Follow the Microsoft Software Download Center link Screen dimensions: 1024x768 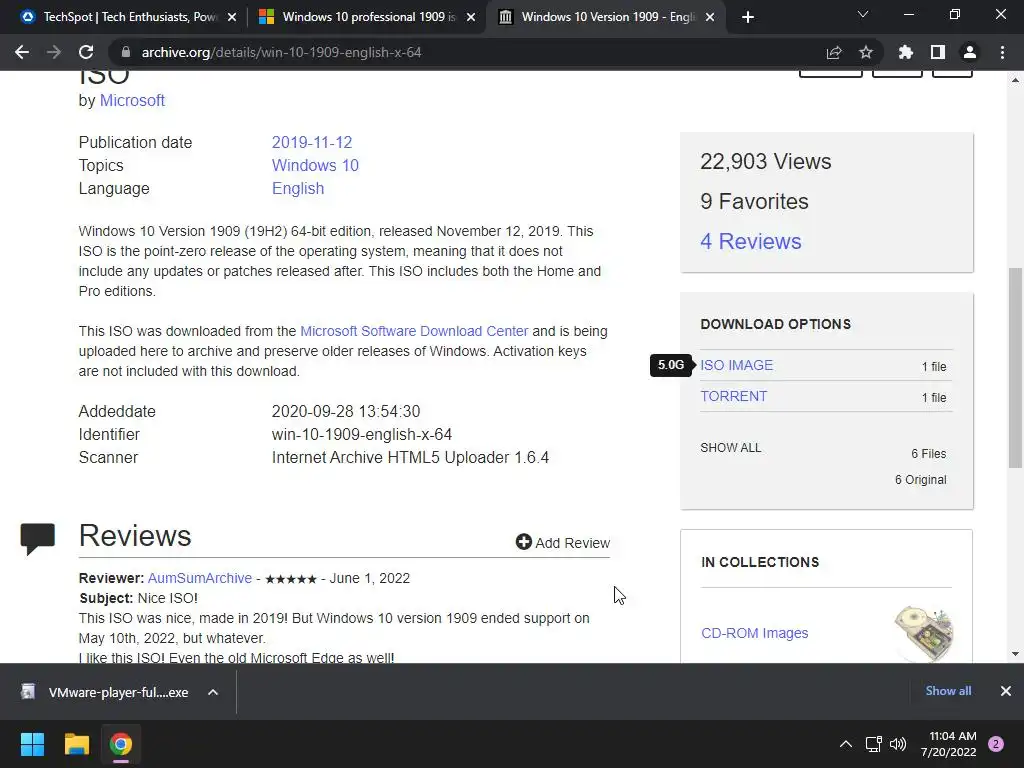(x=414, y=331)
